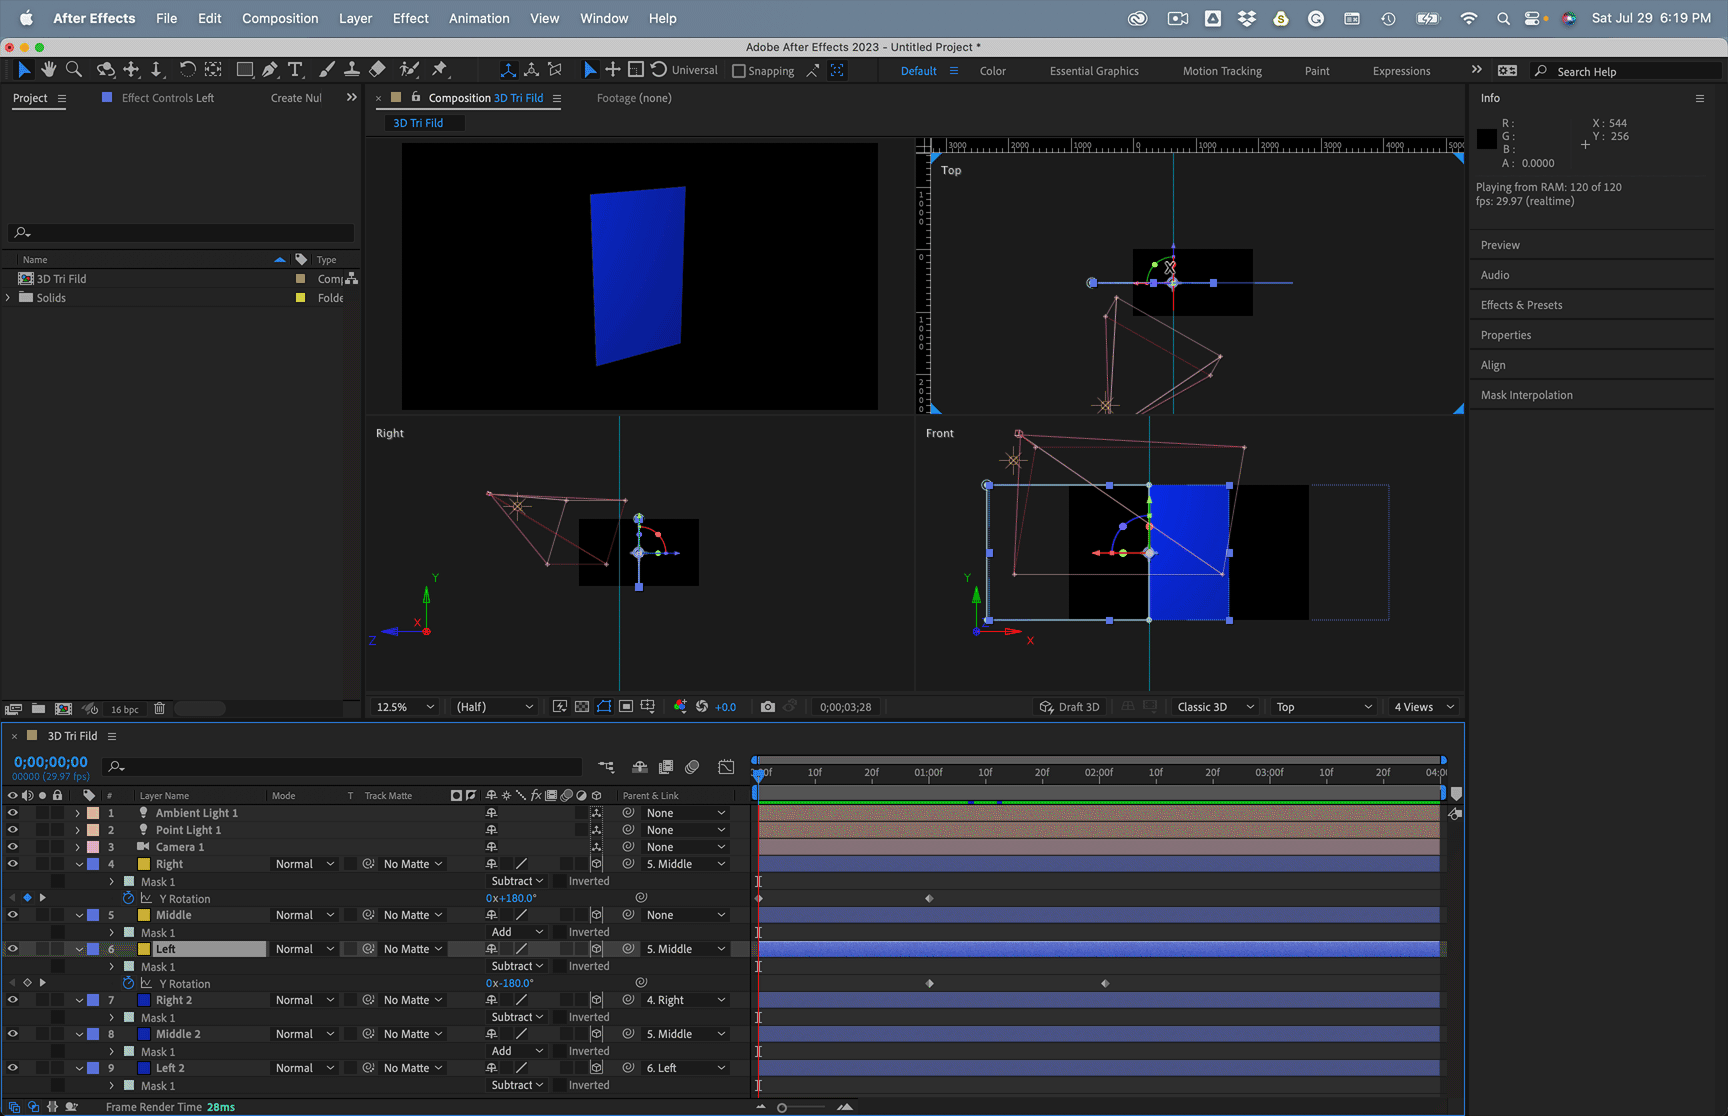
Task: Delete selected project item with trash icon
Action: [x=159, y=709]
